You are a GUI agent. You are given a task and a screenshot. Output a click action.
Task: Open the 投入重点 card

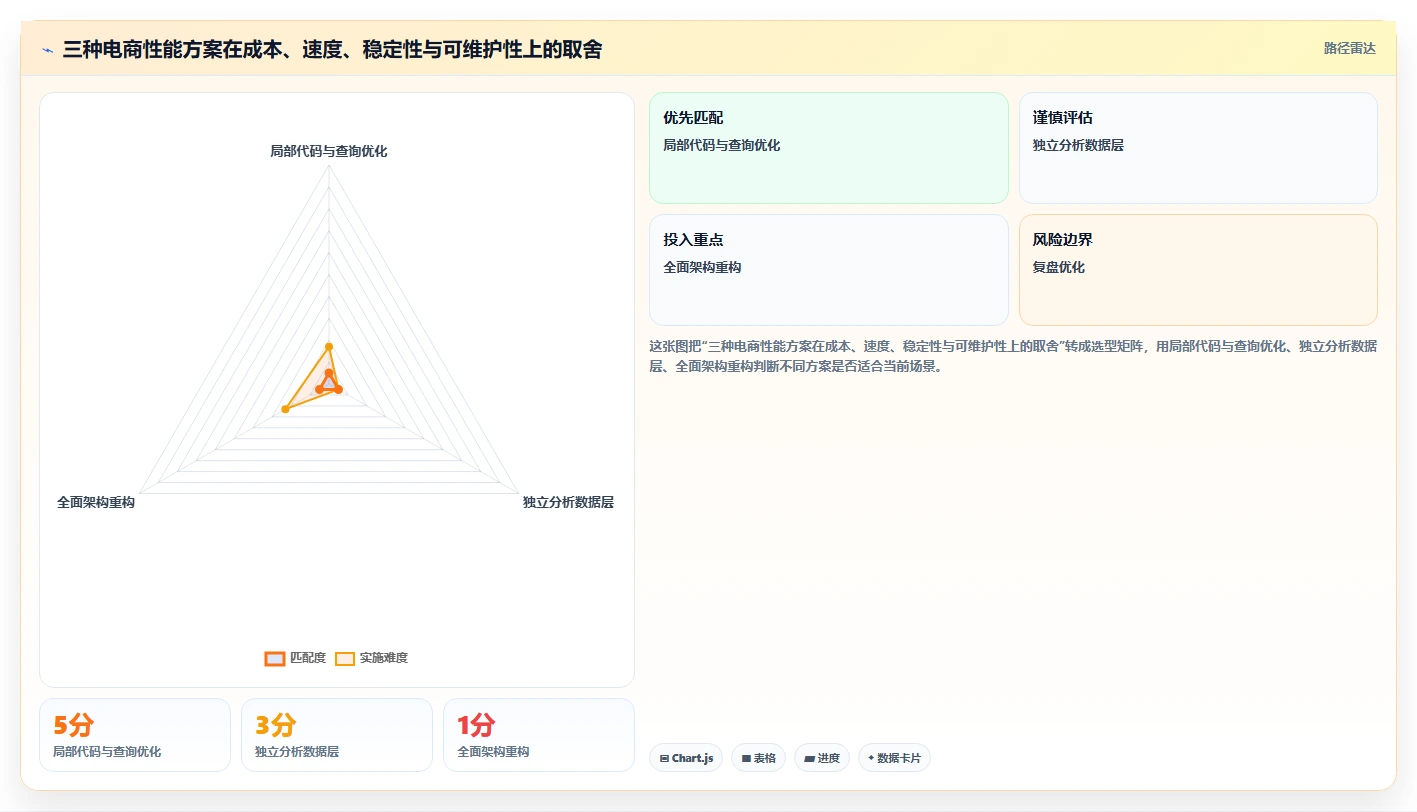click(x=829, y=270)
